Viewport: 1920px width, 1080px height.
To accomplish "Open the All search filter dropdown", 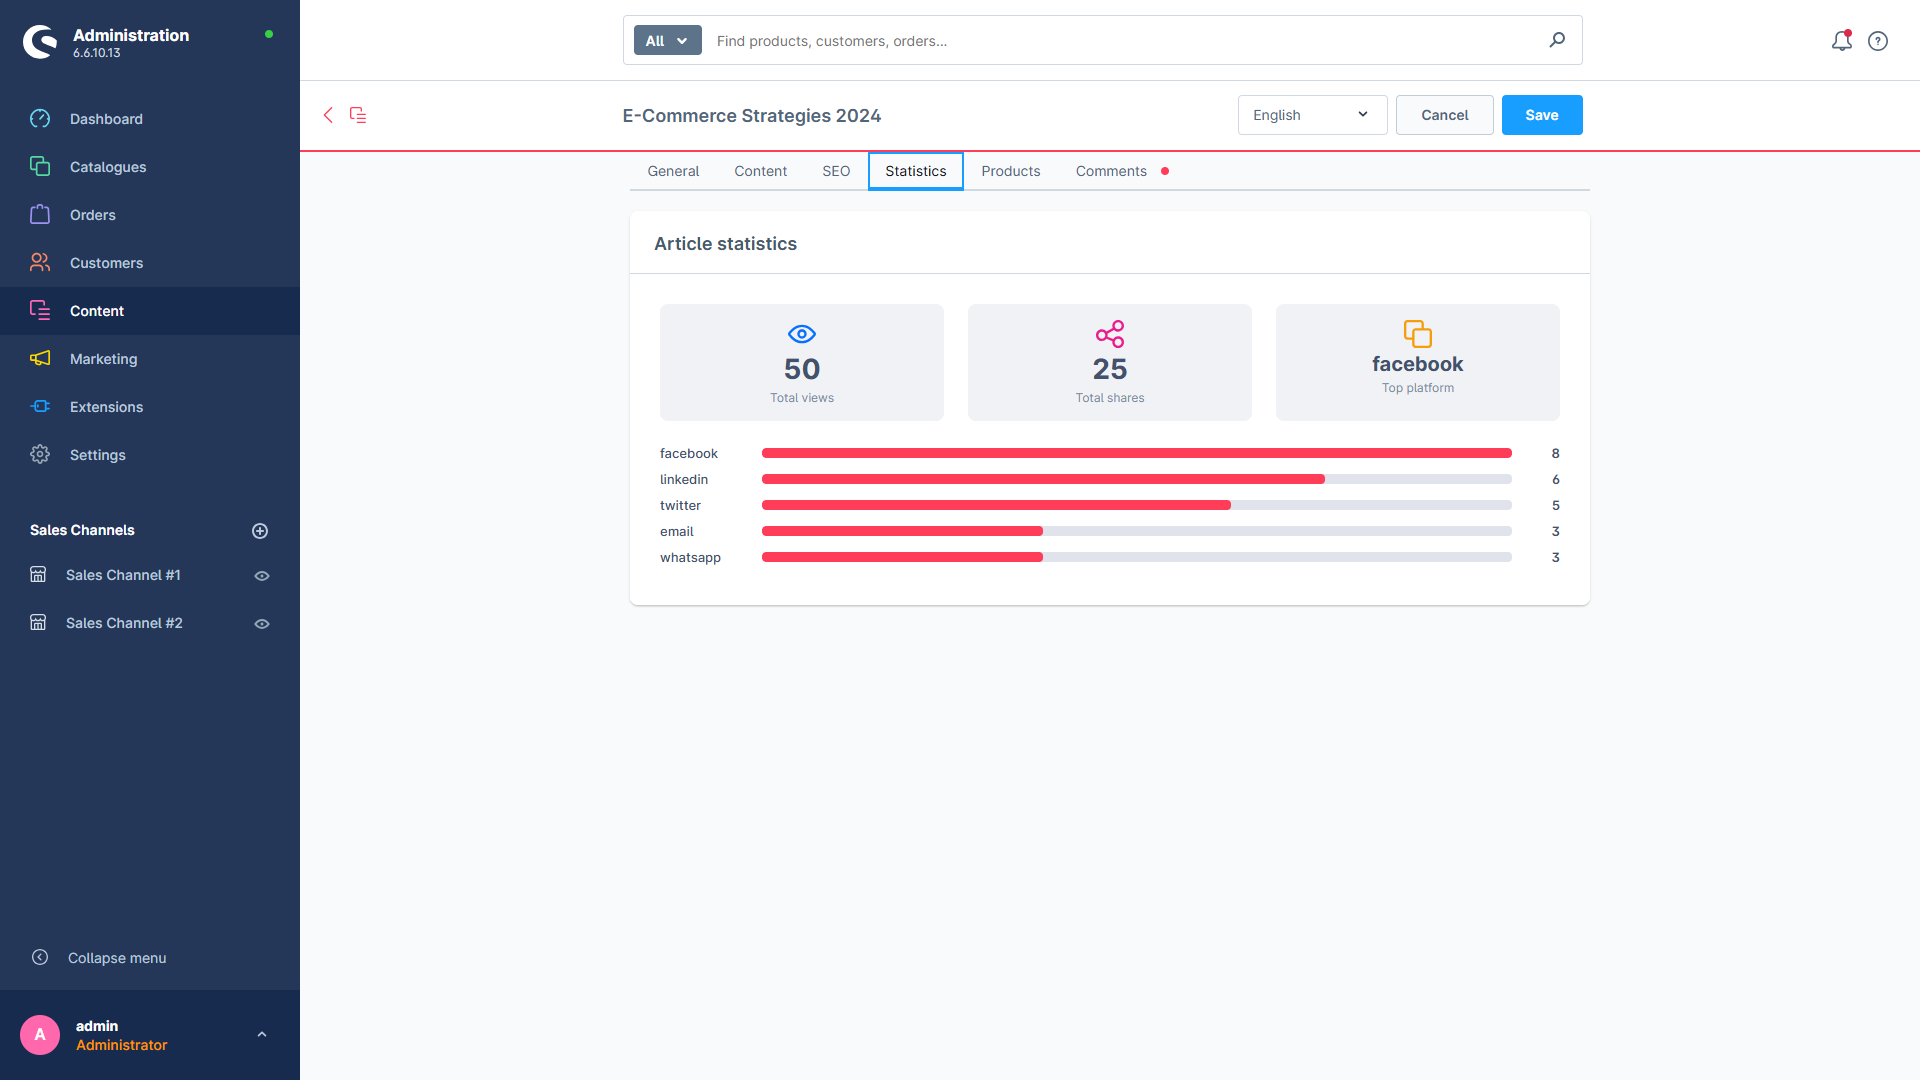I will pos(667,41).
